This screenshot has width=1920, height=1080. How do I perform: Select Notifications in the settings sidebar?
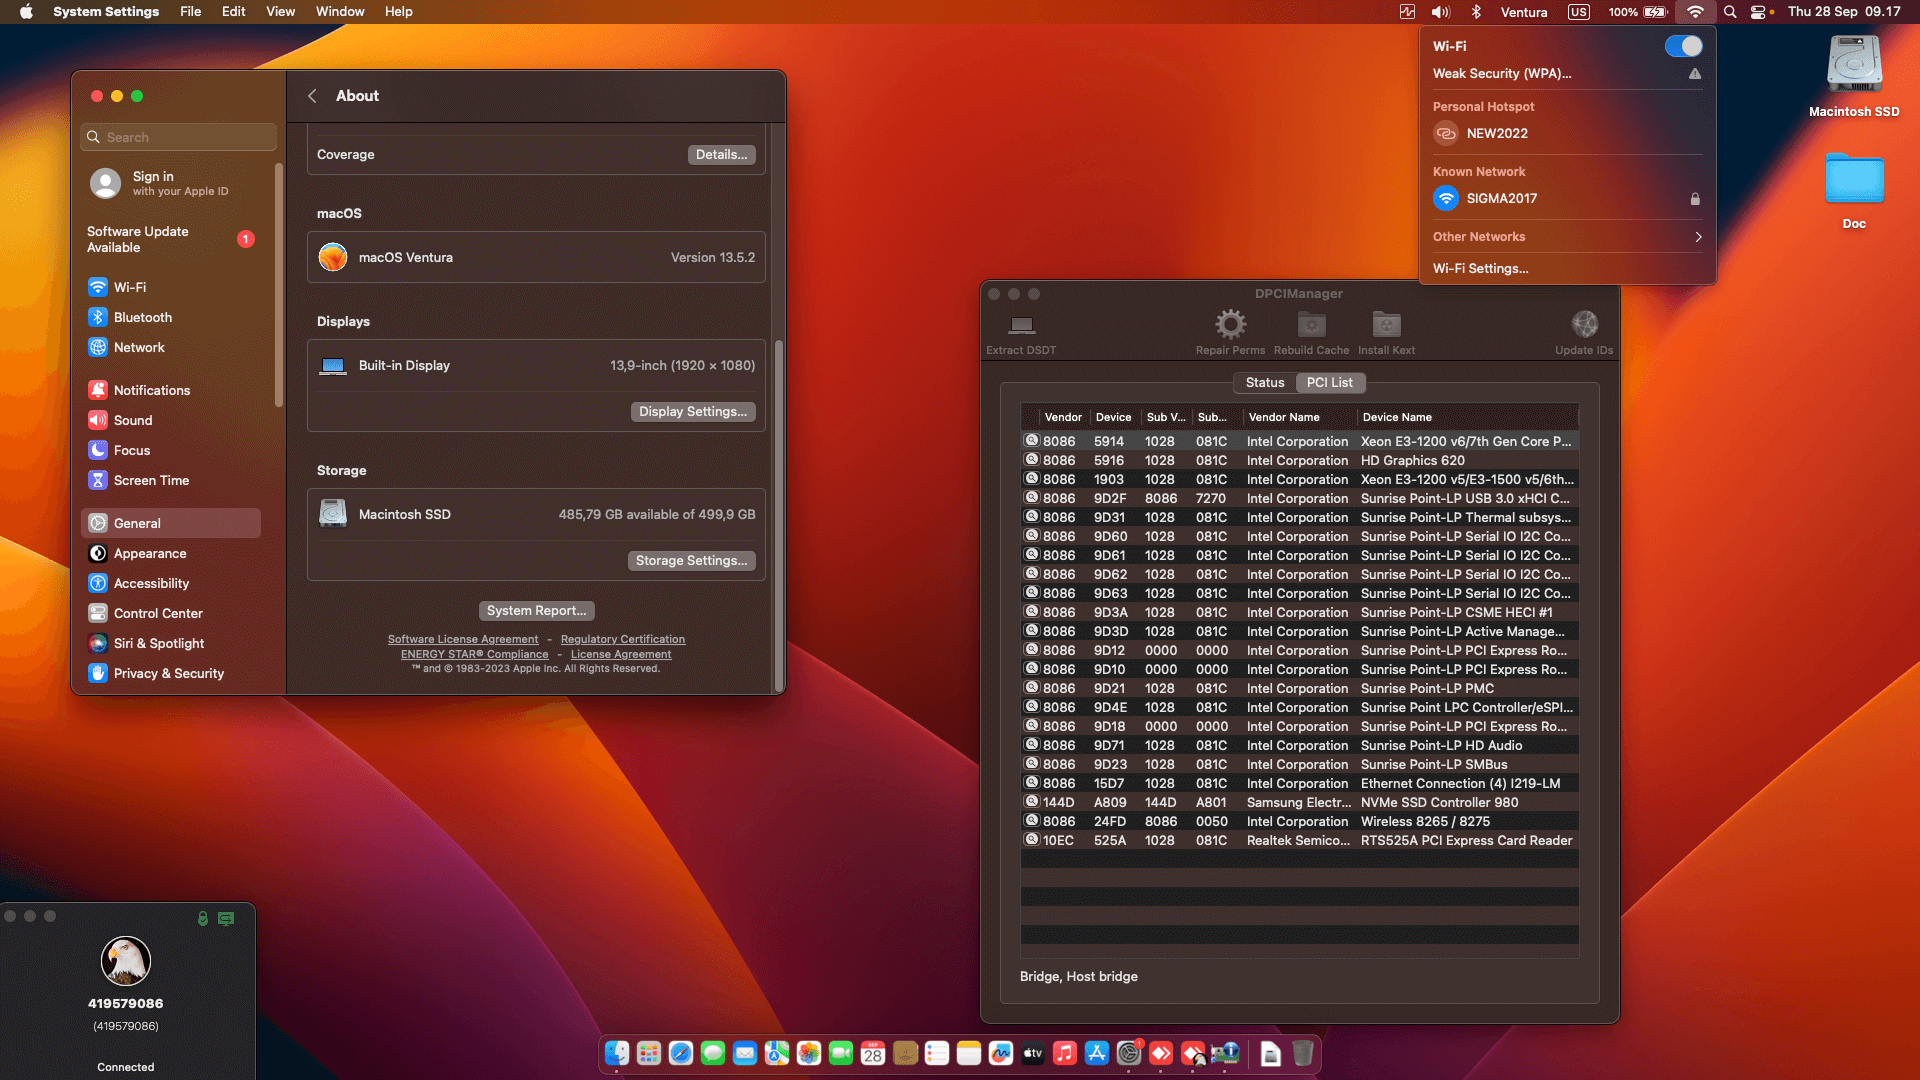click(152, 390)
